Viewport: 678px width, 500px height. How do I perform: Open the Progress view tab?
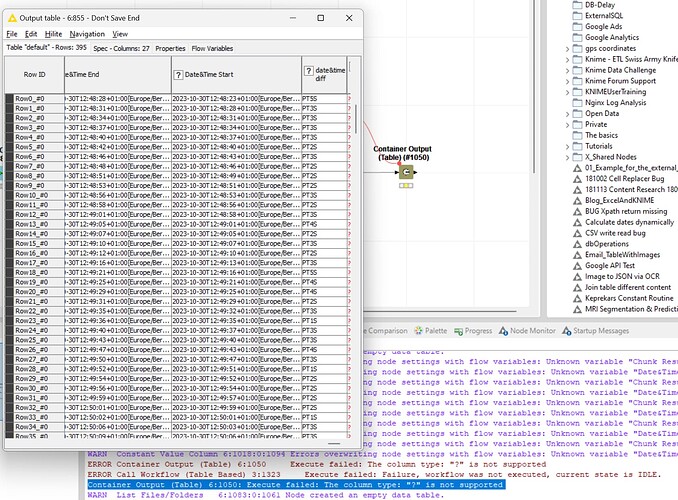[x=473, y=331]
